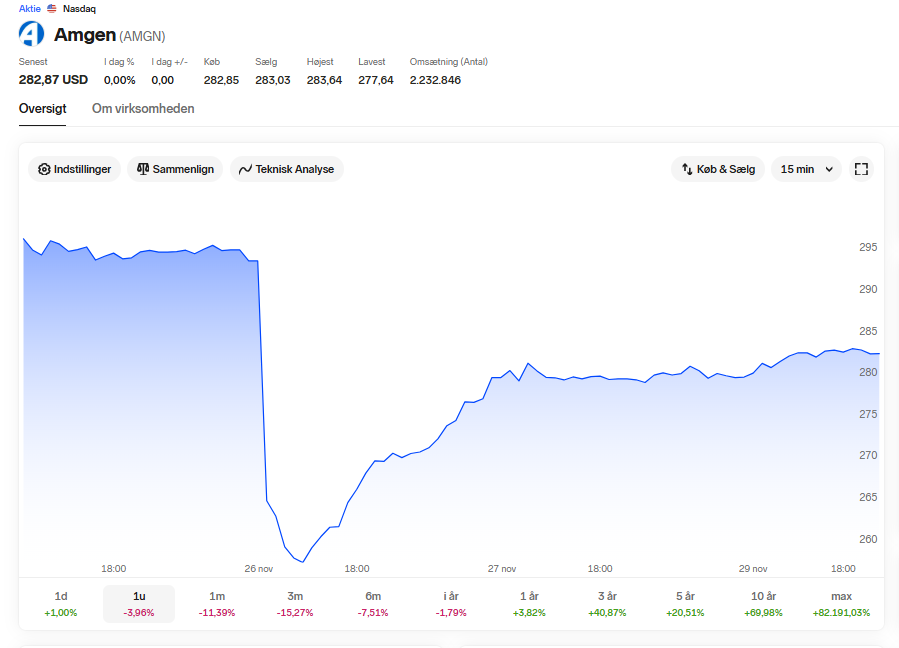Open the Om virksomheden tab
Screen dimensions: 899x648
143,108
